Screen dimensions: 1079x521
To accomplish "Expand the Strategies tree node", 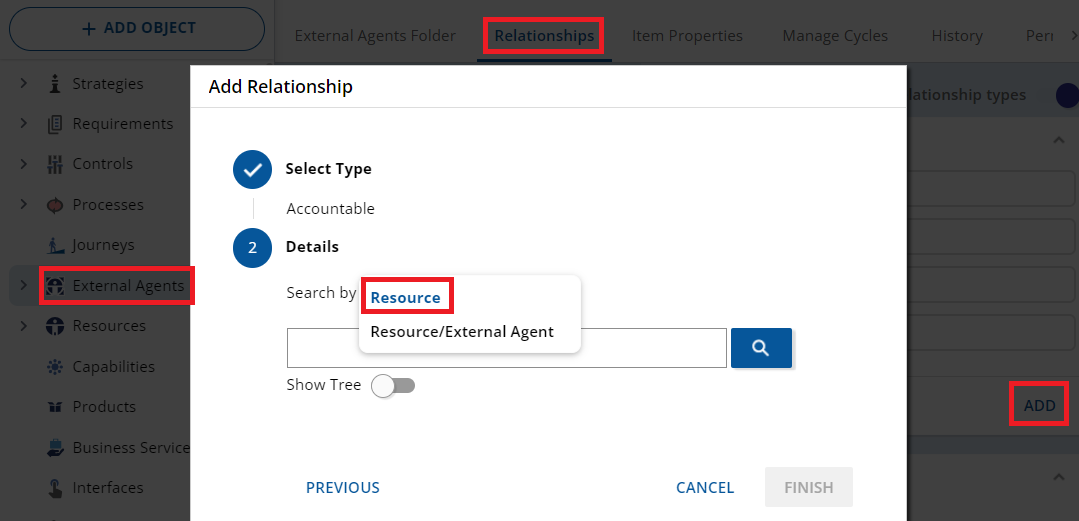I will [23, 84].
